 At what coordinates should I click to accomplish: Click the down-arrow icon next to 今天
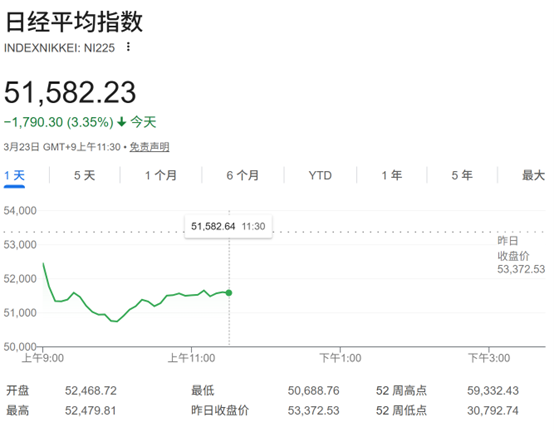(122, 122)
